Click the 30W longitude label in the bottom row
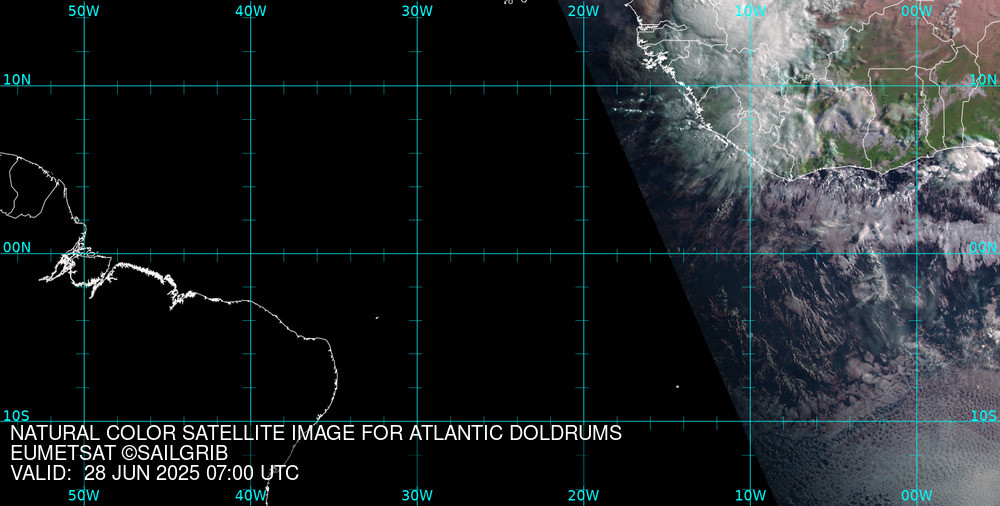 point(418,495)
